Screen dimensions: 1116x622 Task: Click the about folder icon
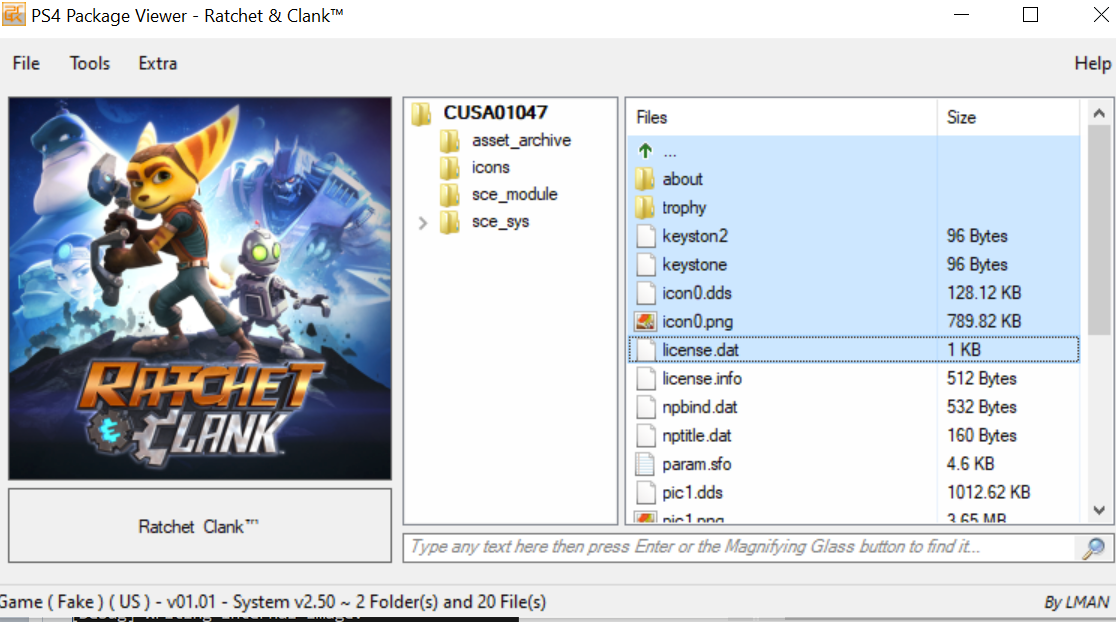click(x=645, y=179)
